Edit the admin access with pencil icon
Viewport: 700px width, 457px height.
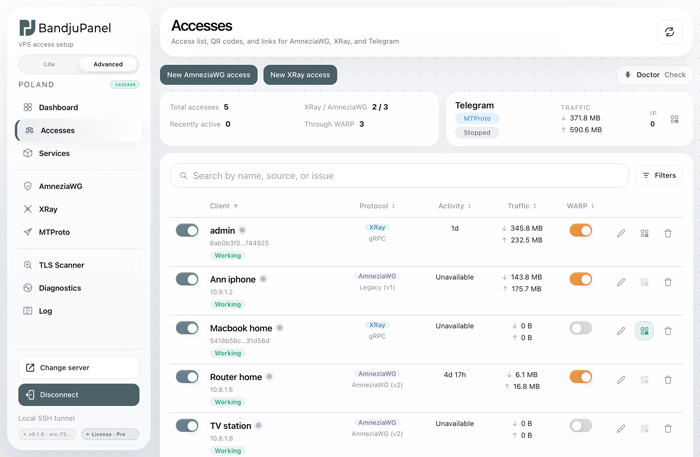click(621, 234)
